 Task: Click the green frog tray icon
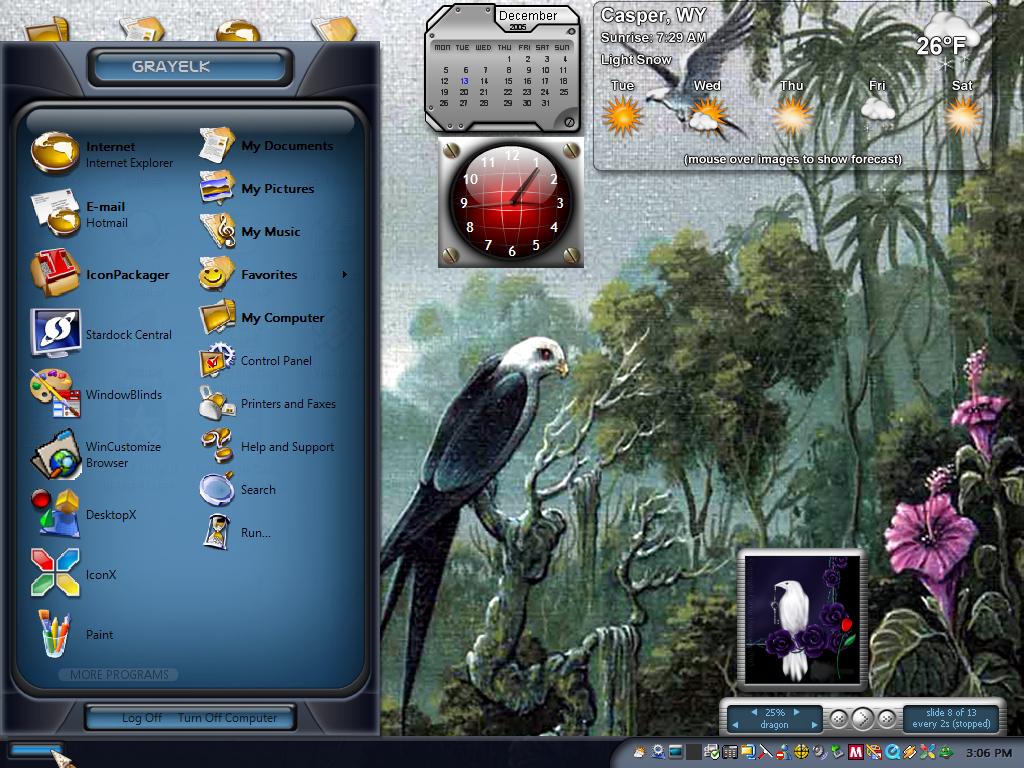tap(945, 752)
